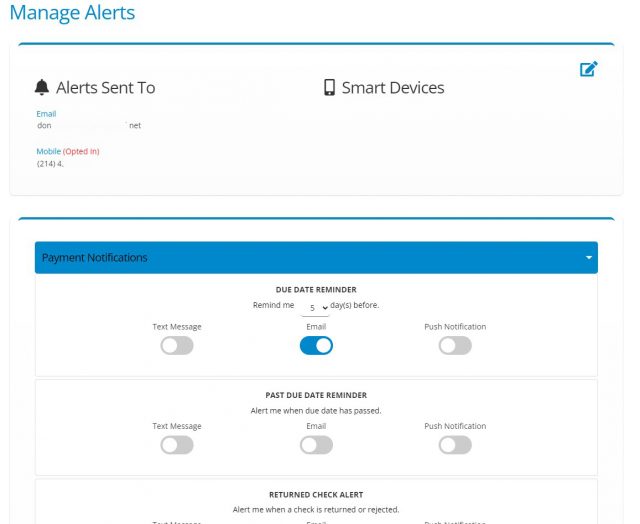Screen dimensions: 640x524
Task: Turn on Text Message for Past Due Reminder
Action: click(x=177, y=445)
